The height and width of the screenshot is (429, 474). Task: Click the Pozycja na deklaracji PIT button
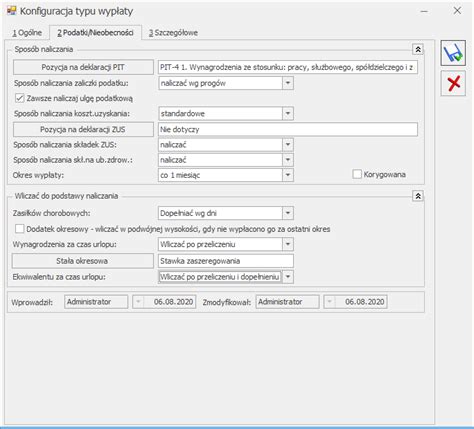83,67
